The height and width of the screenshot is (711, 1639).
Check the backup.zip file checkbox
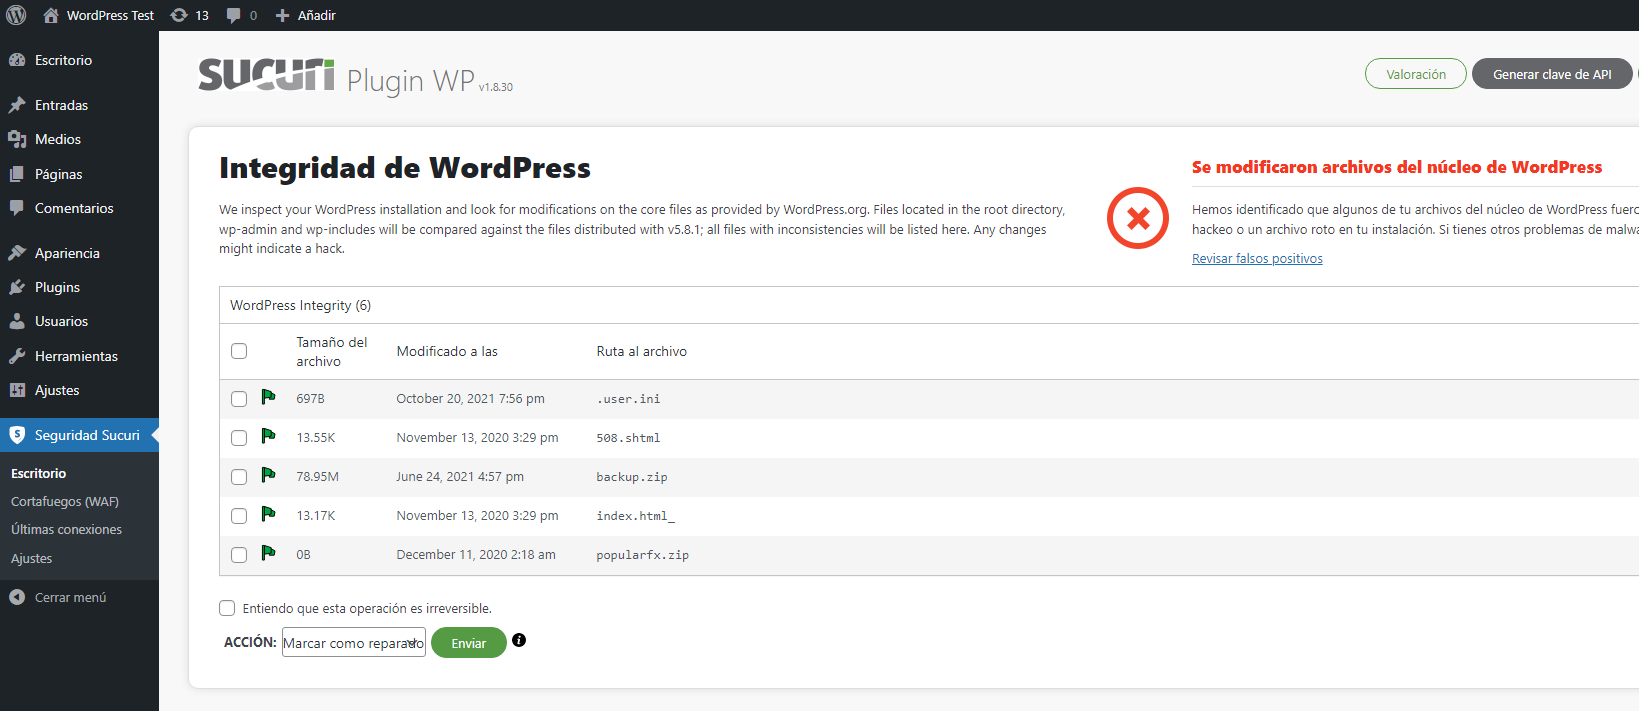click(x=239, y=477)
